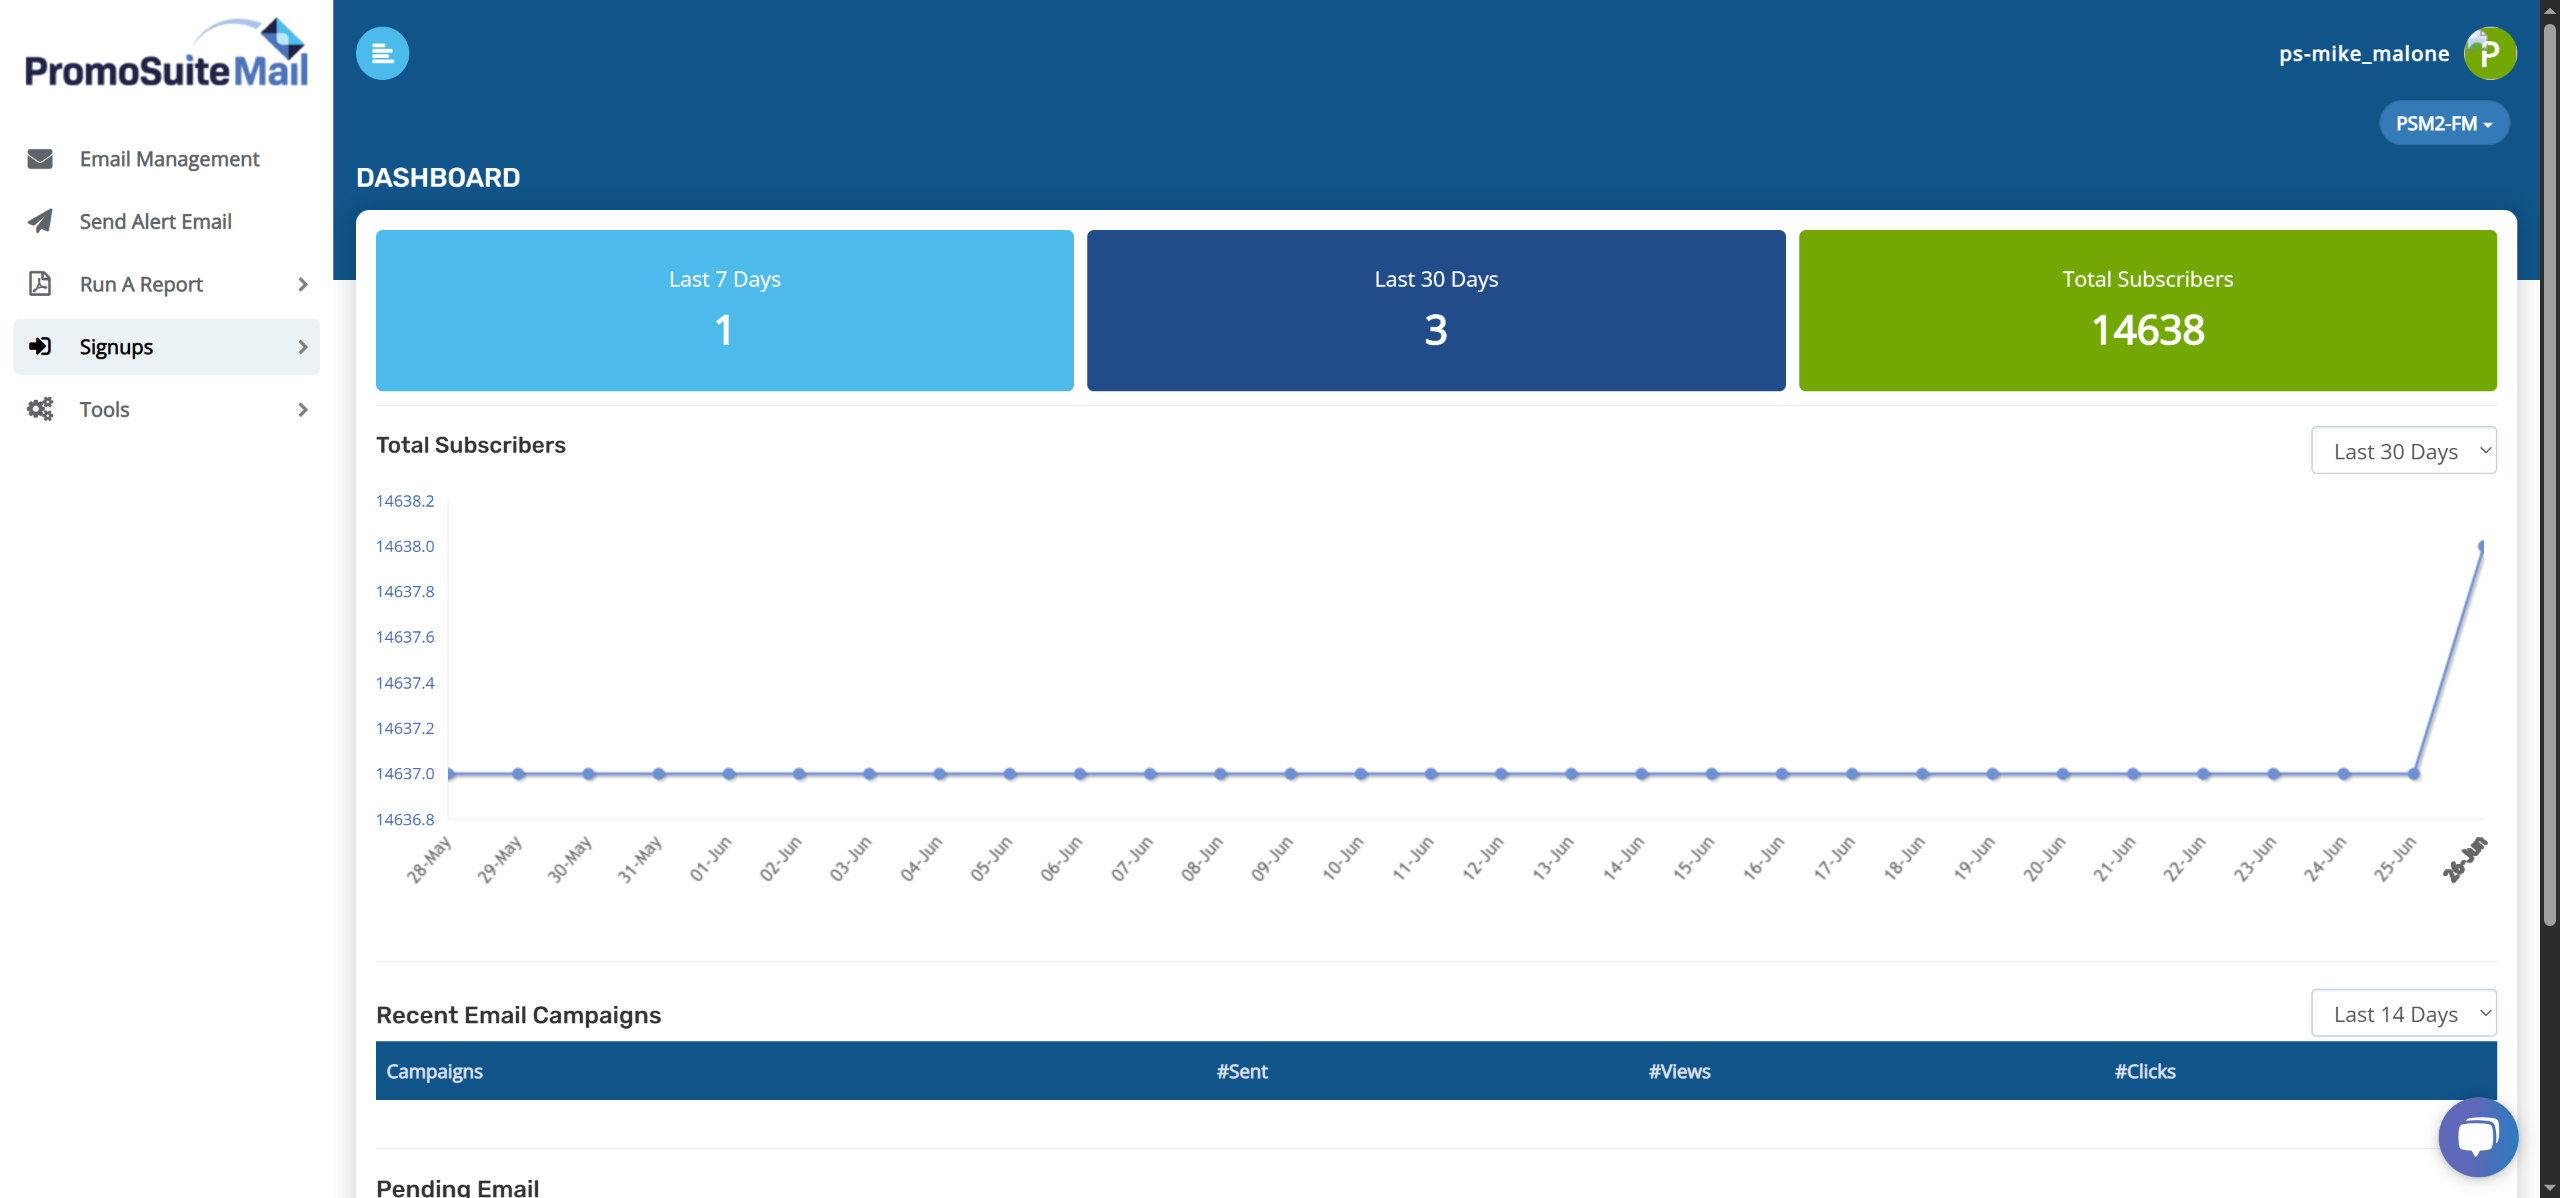Open the Last 14 Days campaigns dropdown
The image size is (2560, 1198).
coord(2403,1014)
